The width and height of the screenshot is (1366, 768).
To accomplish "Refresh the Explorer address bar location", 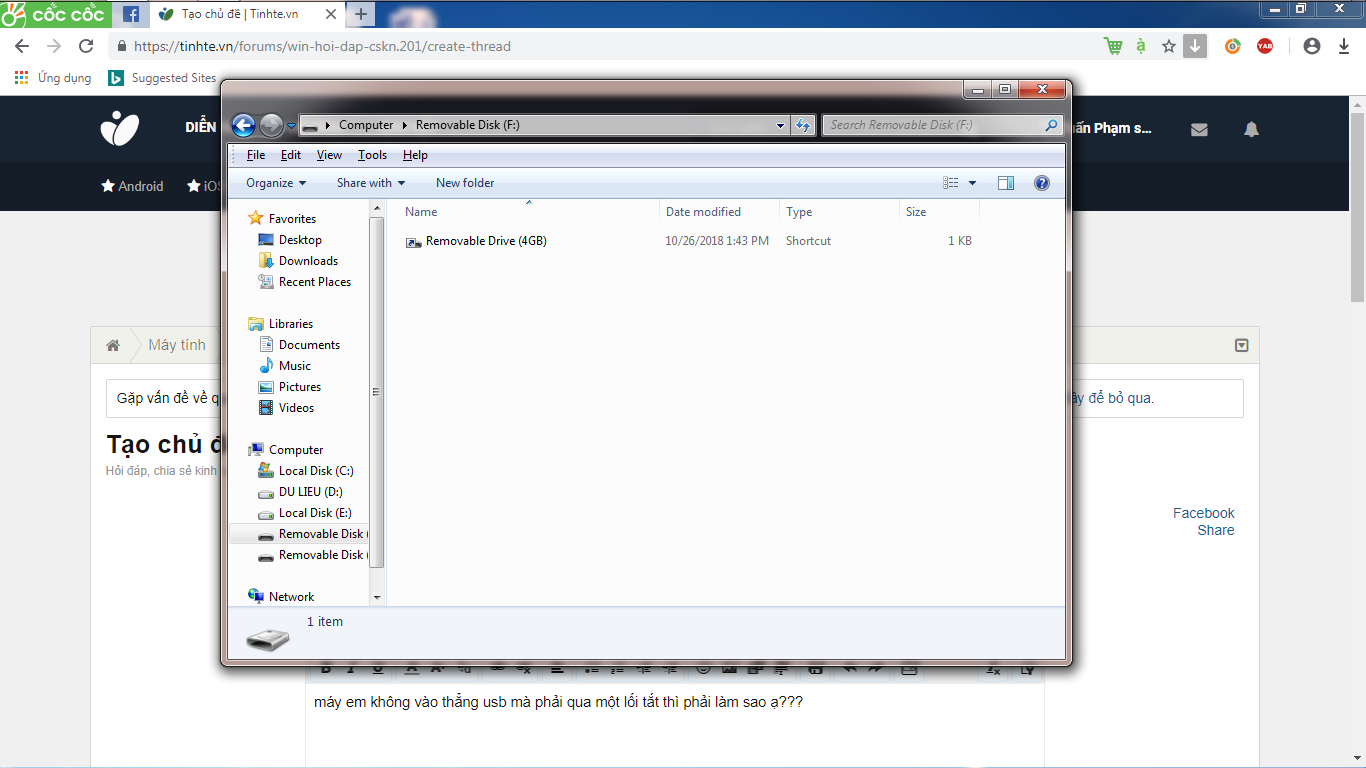I will 803,125.
